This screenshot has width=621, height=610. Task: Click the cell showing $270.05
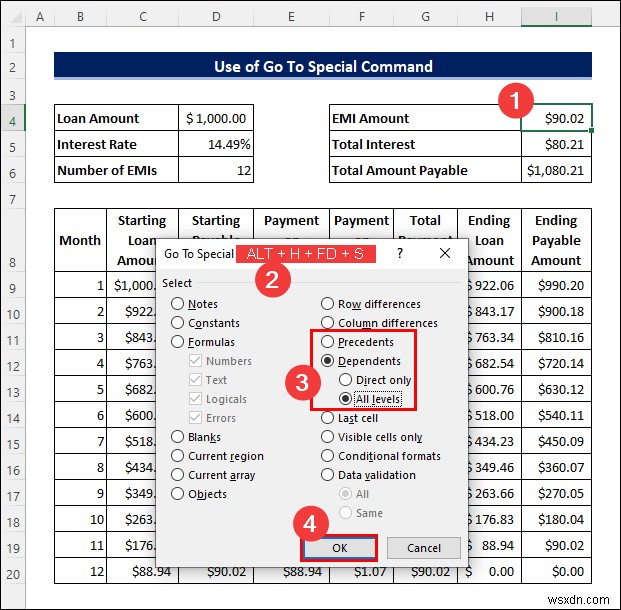point(556,493)
